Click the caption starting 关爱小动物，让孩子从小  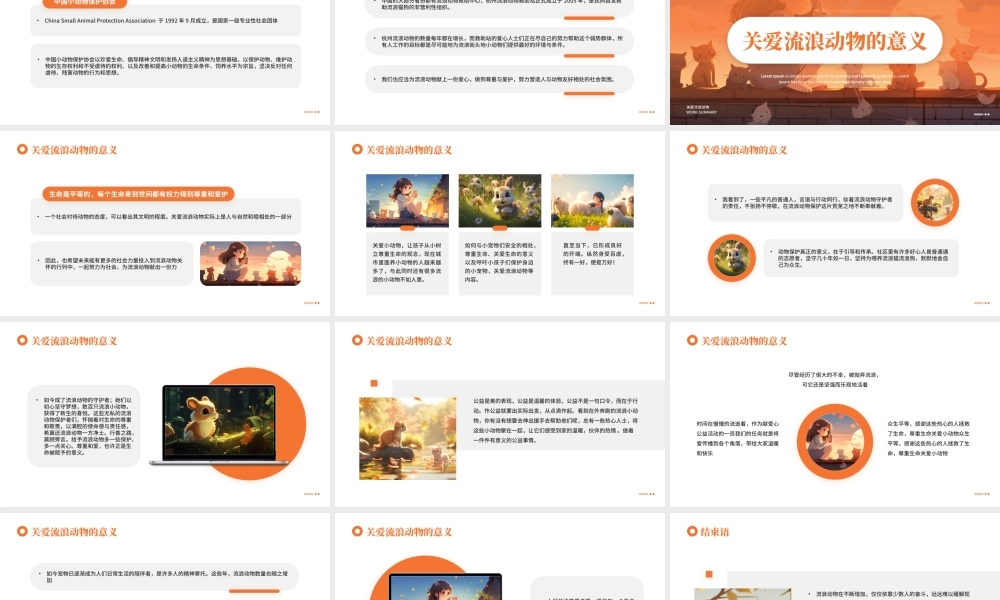pos(408,262)
